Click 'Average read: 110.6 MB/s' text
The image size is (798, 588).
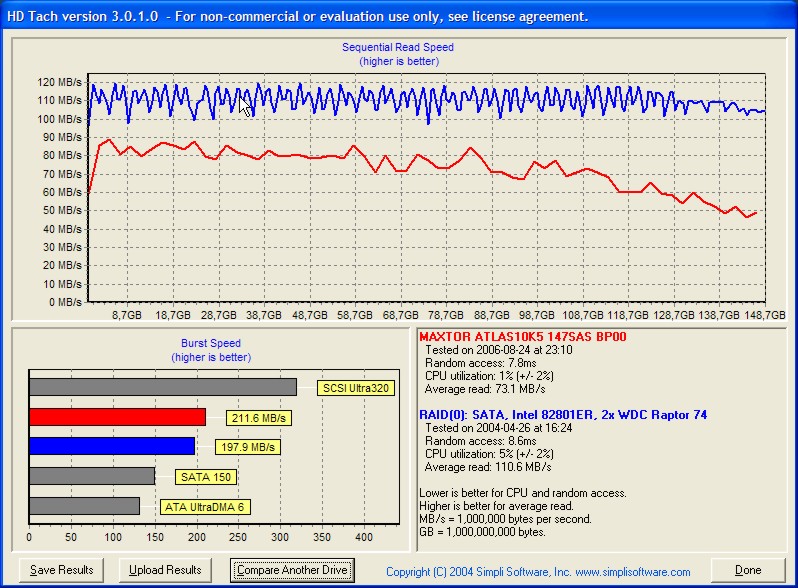(488, 467)
